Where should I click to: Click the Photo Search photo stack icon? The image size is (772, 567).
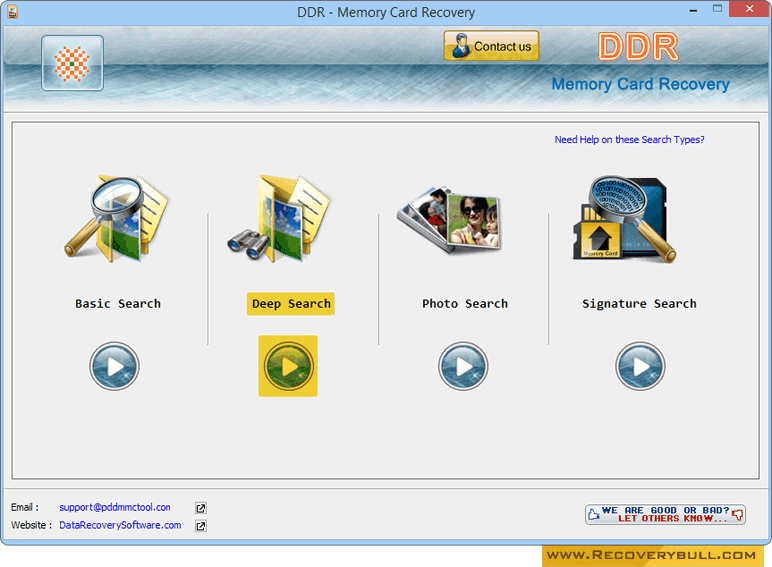coord(449,220)
